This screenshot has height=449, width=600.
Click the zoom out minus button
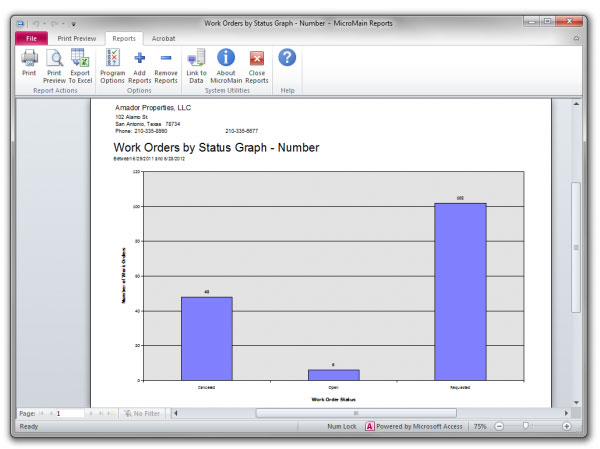pos(497,426)
